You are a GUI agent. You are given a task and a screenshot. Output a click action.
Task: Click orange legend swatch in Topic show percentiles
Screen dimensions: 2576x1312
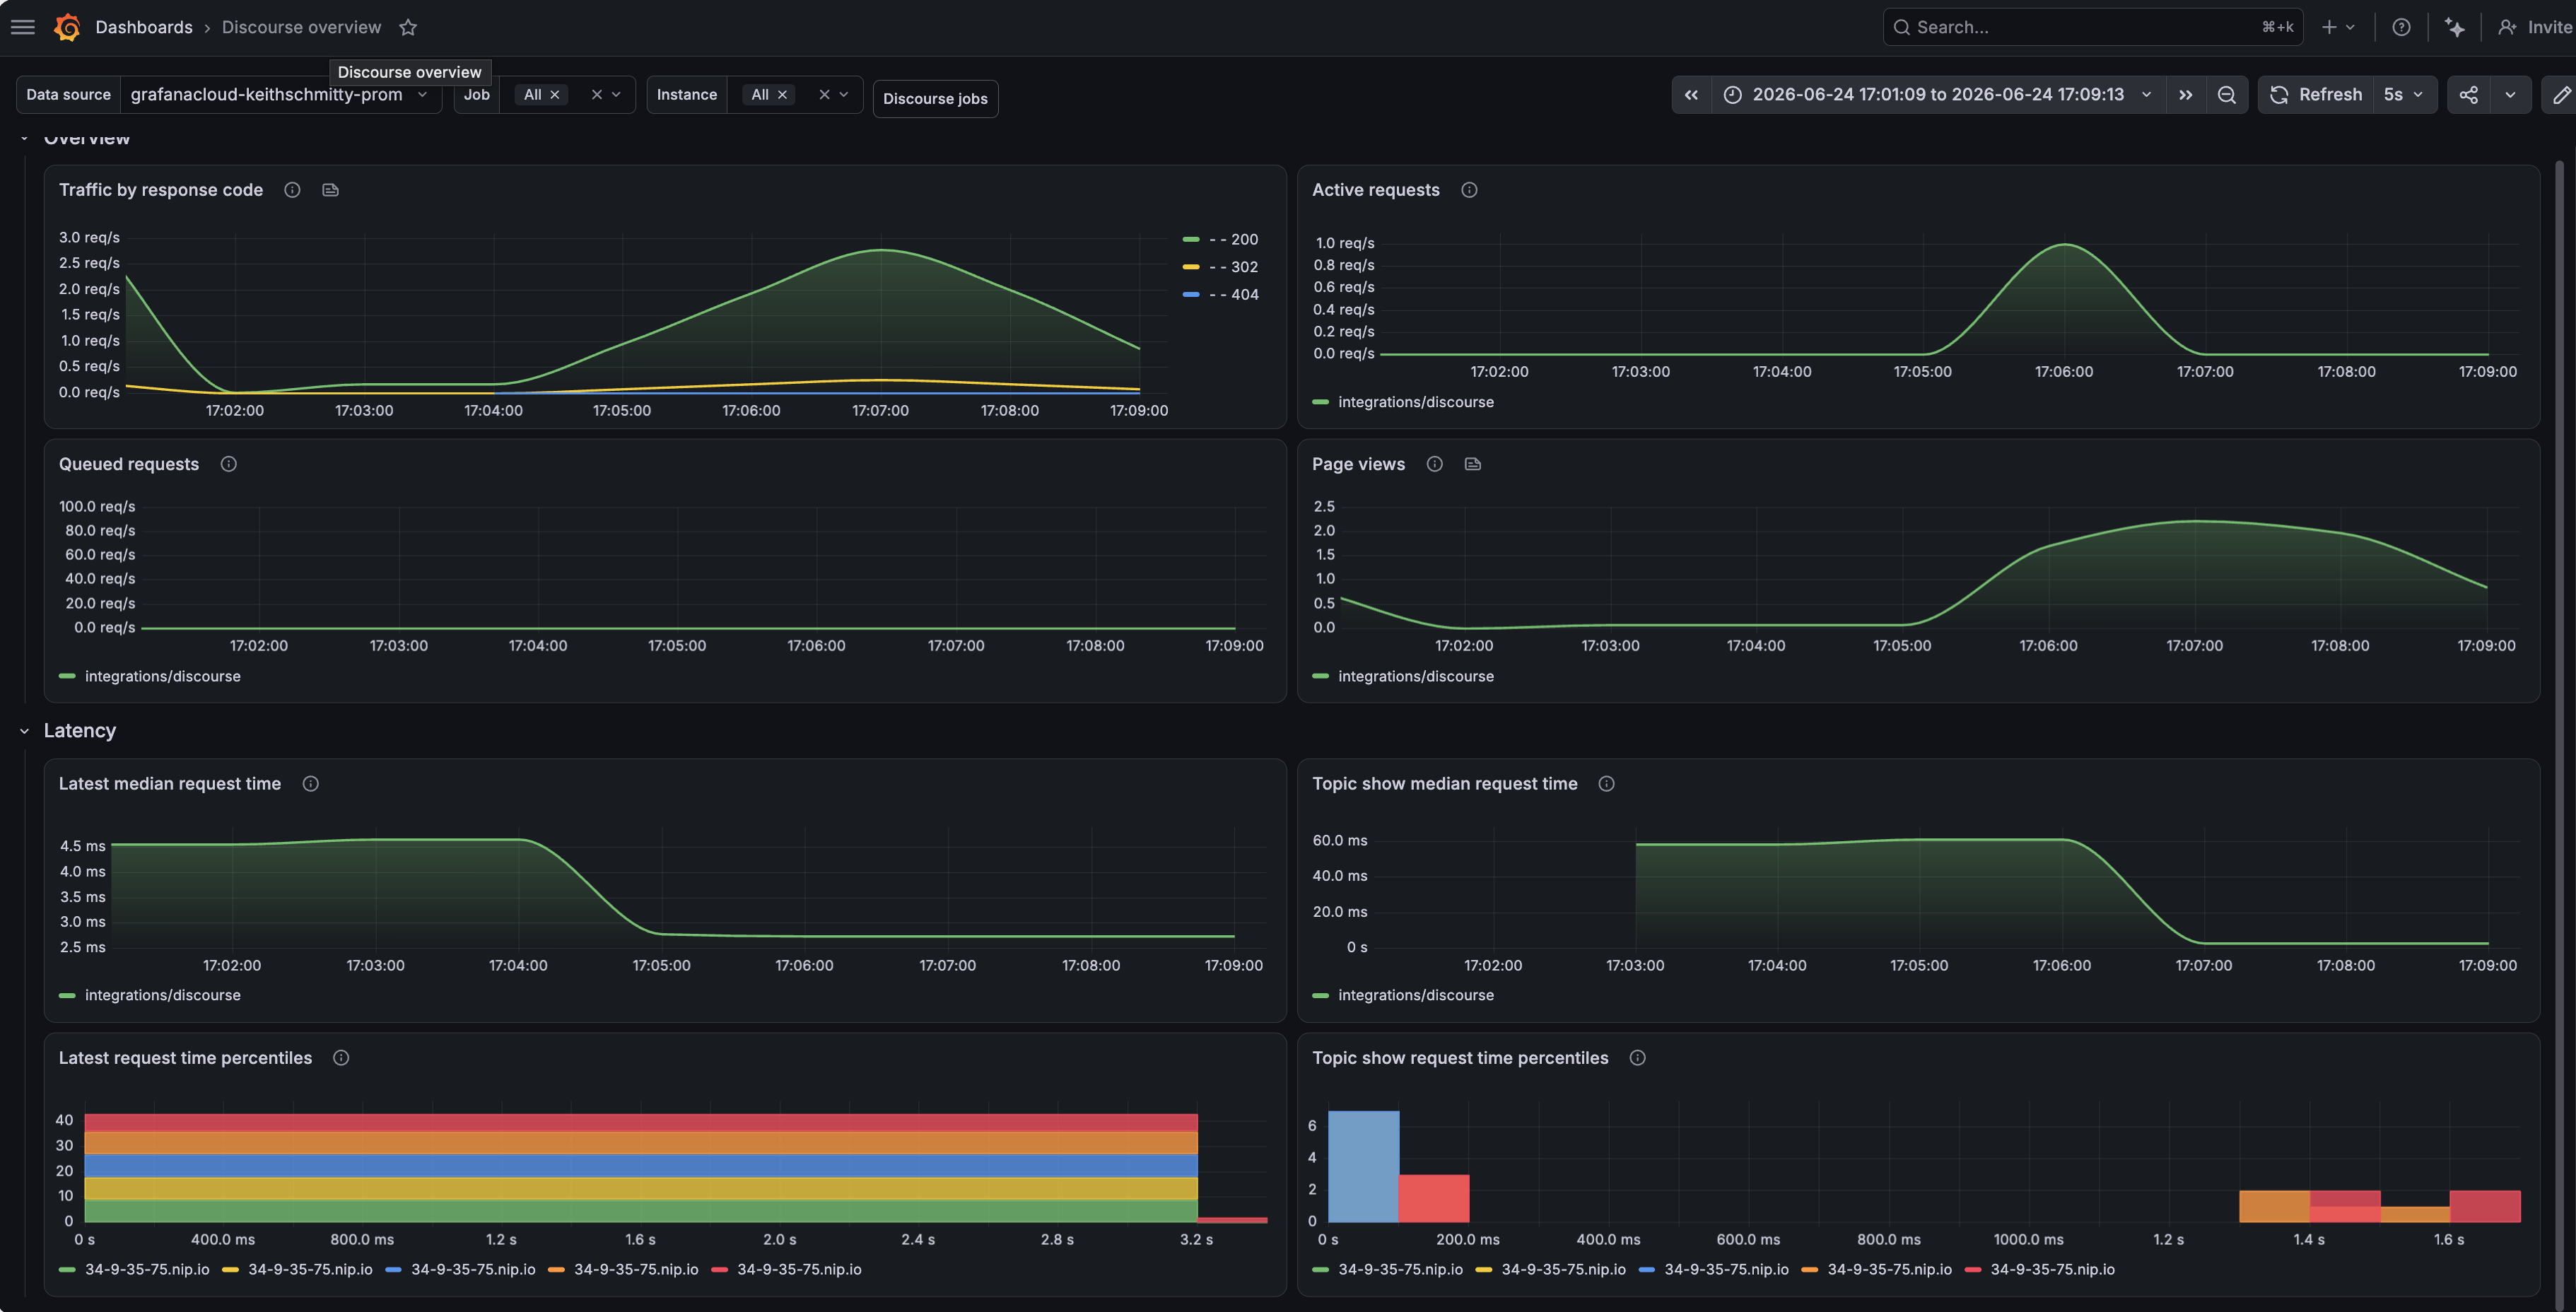point(1810,1270)
